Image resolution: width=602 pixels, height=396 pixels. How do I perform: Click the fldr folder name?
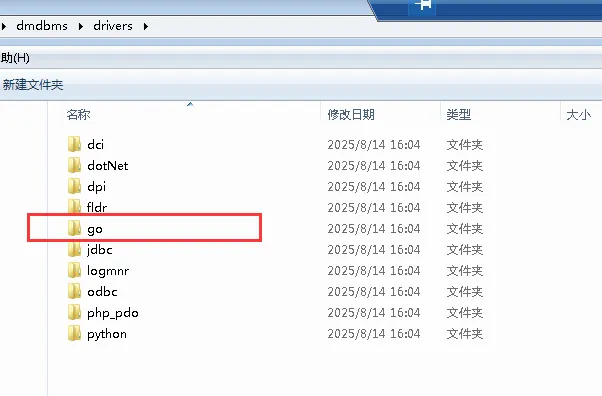coord(97,207)
